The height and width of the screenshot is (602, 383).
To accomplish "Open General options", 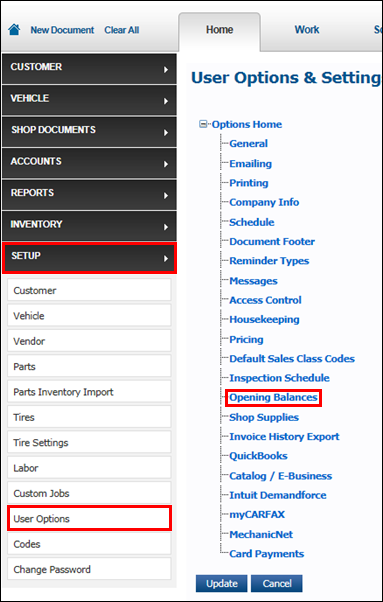I will pyautogui.click(x=248, y=144).
